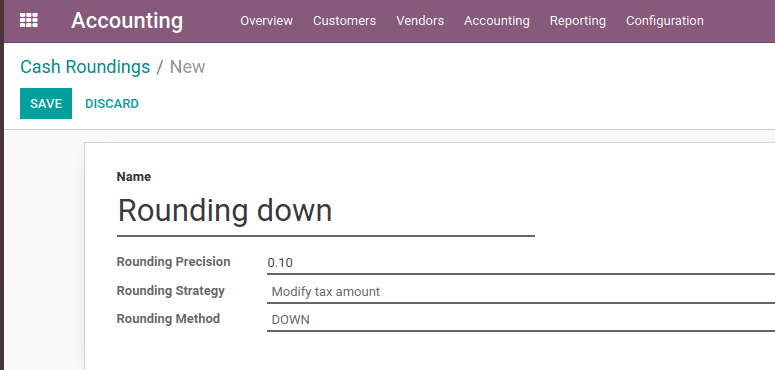
Task: Click the DISCARD button
Action: 112,104
